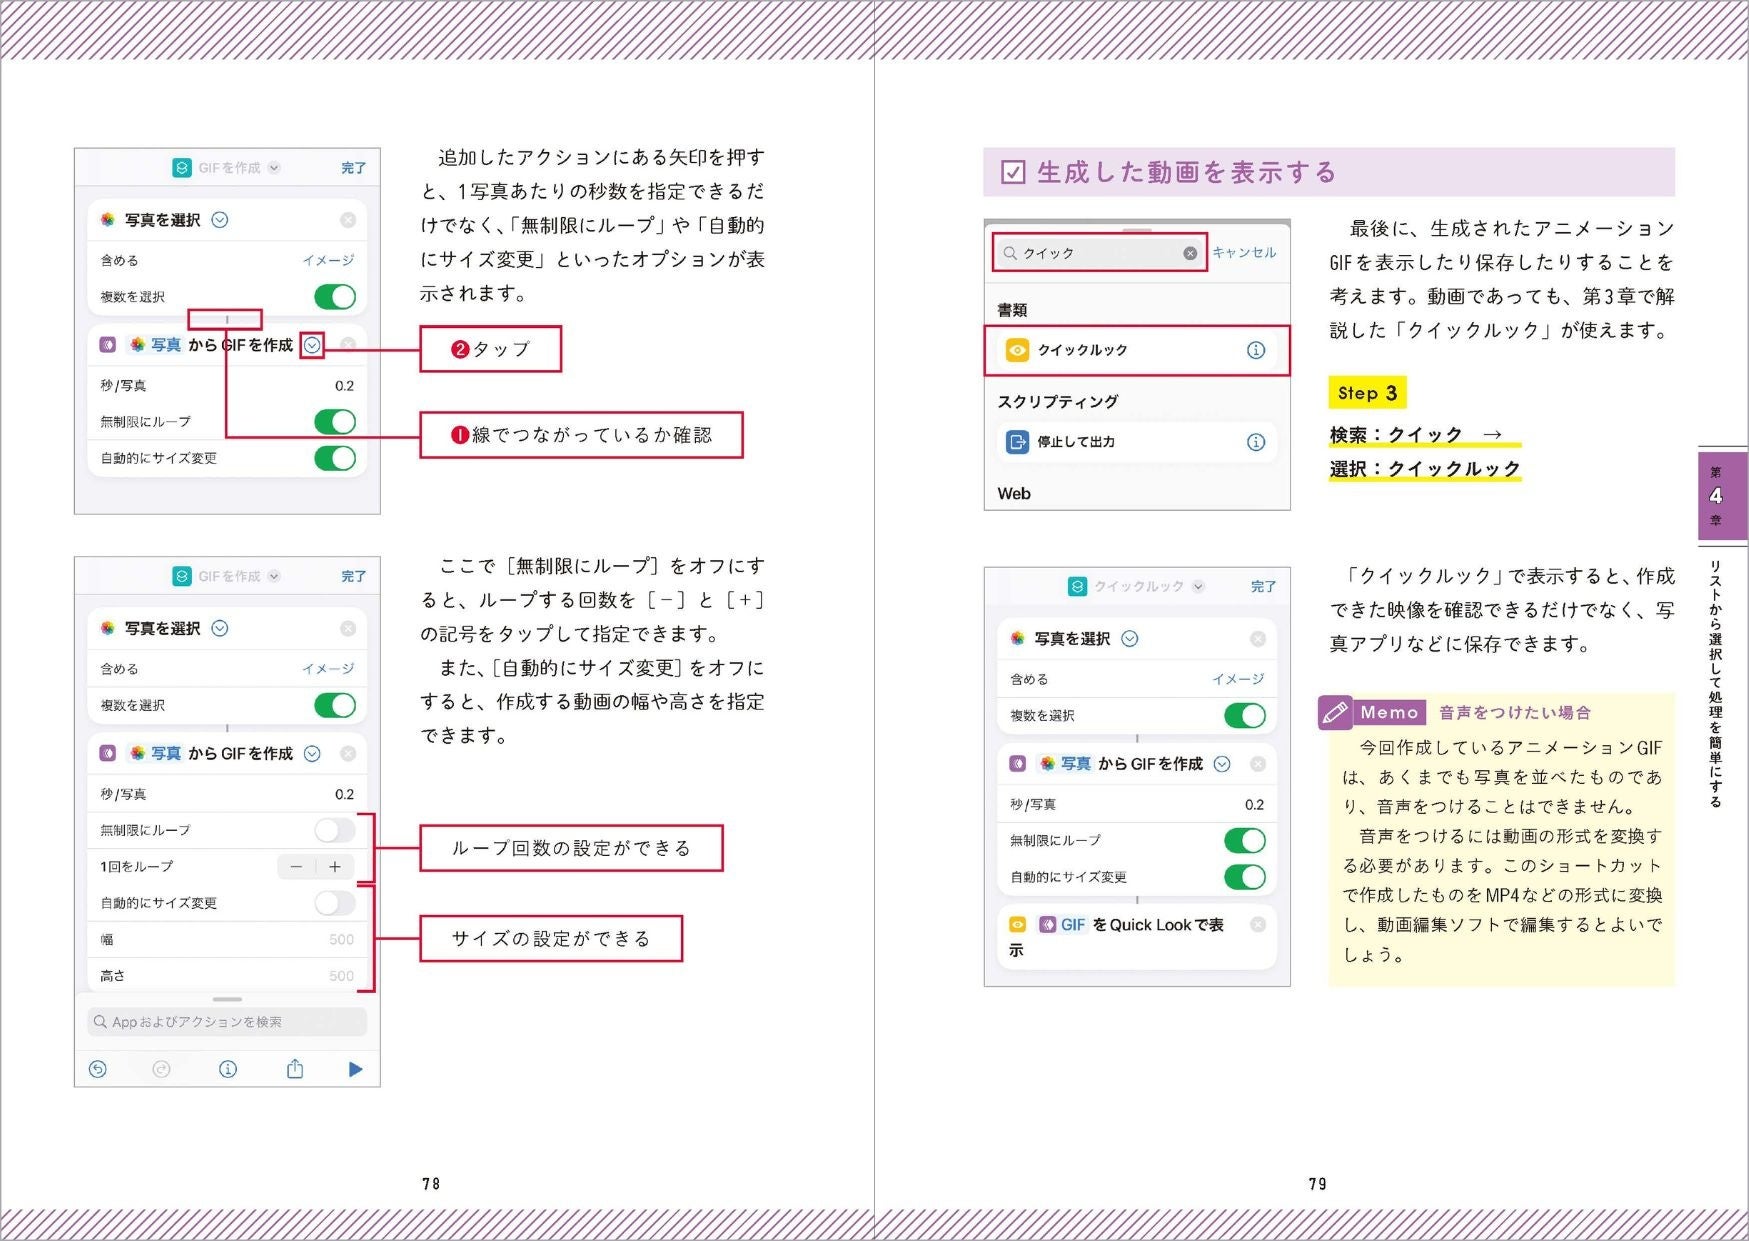Image resolution: width=1749 pixels, height=1241 pixels.
Task: Expand the クイックルック shortcut title chevron
Action: click(1198, 586)
